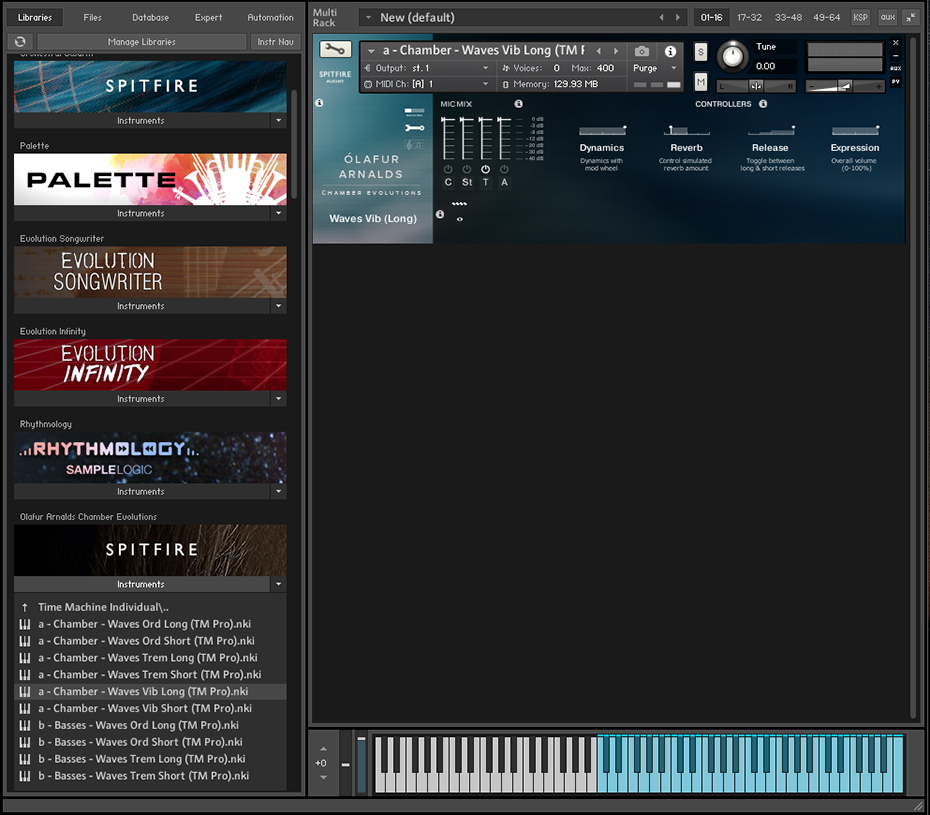
Task: Click the rack minimize view icon
Action: click(910, 17)
